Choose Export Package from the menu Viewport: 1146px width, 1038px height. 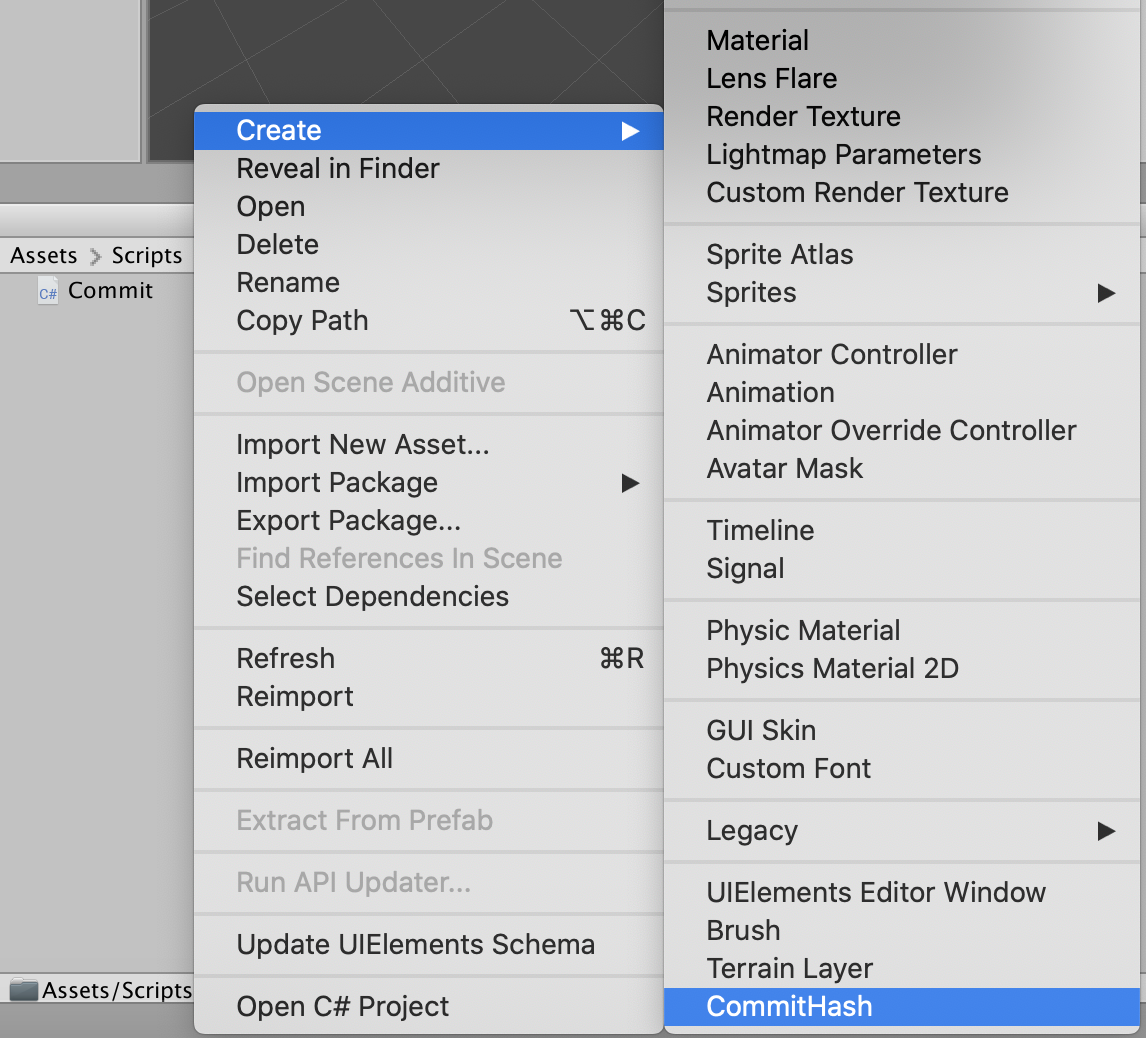coord(348,521)
